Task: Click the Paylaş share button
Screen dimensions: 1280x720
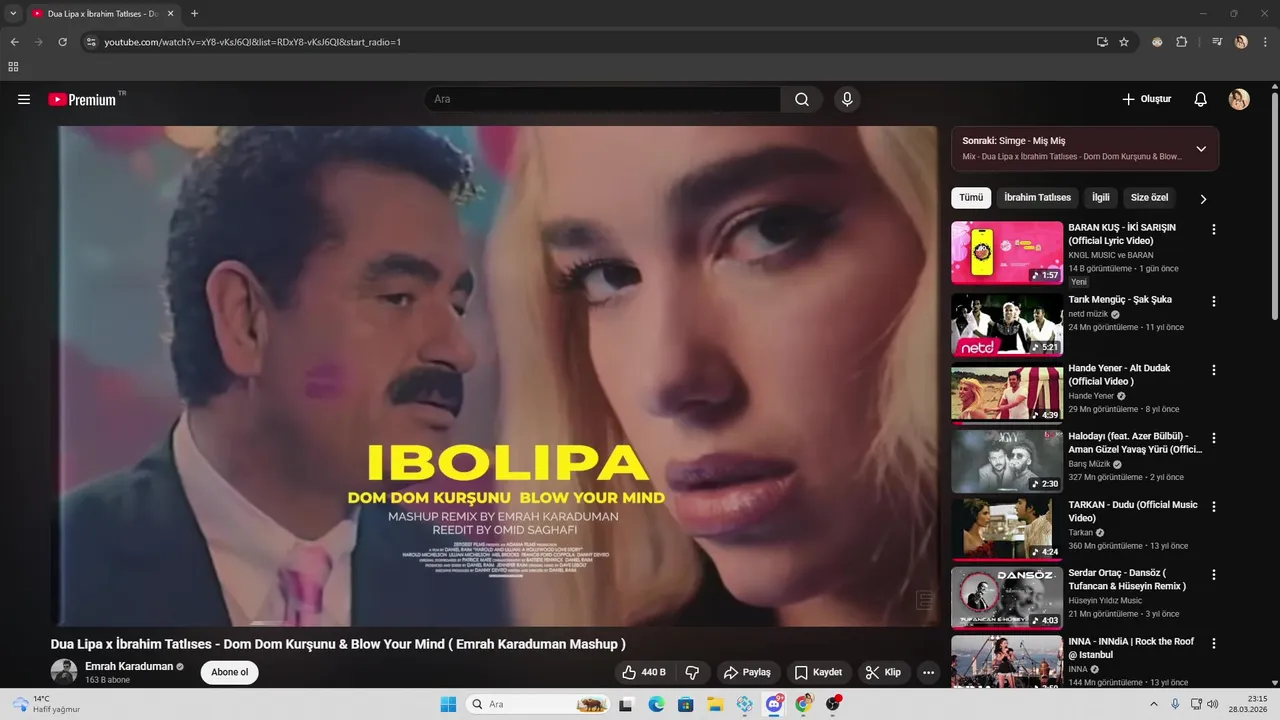Action: pyautogui.click(x=747, y=672)
